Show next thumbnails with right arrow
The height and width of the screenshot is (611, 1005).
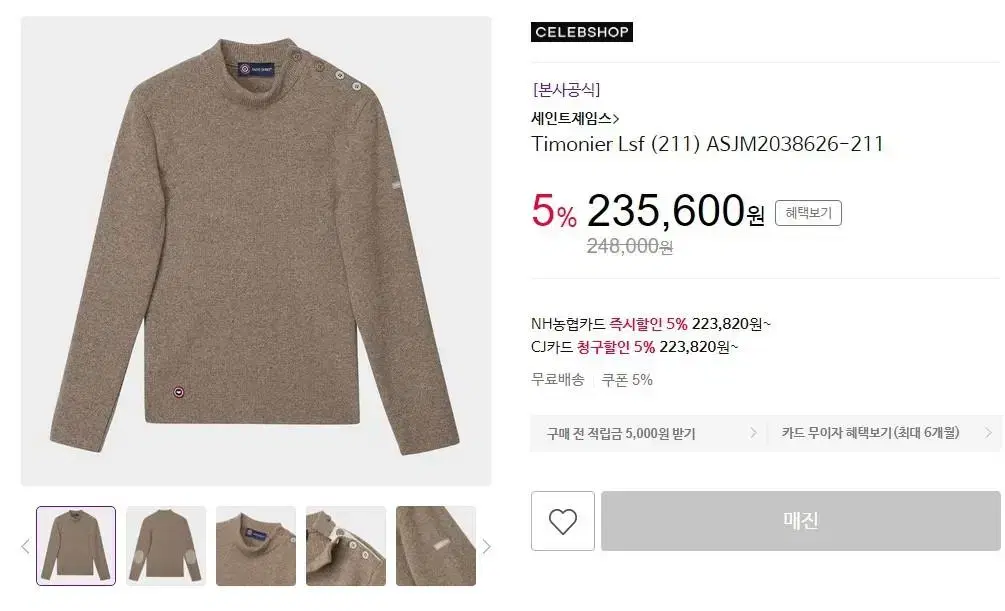(x=486, y=546)
